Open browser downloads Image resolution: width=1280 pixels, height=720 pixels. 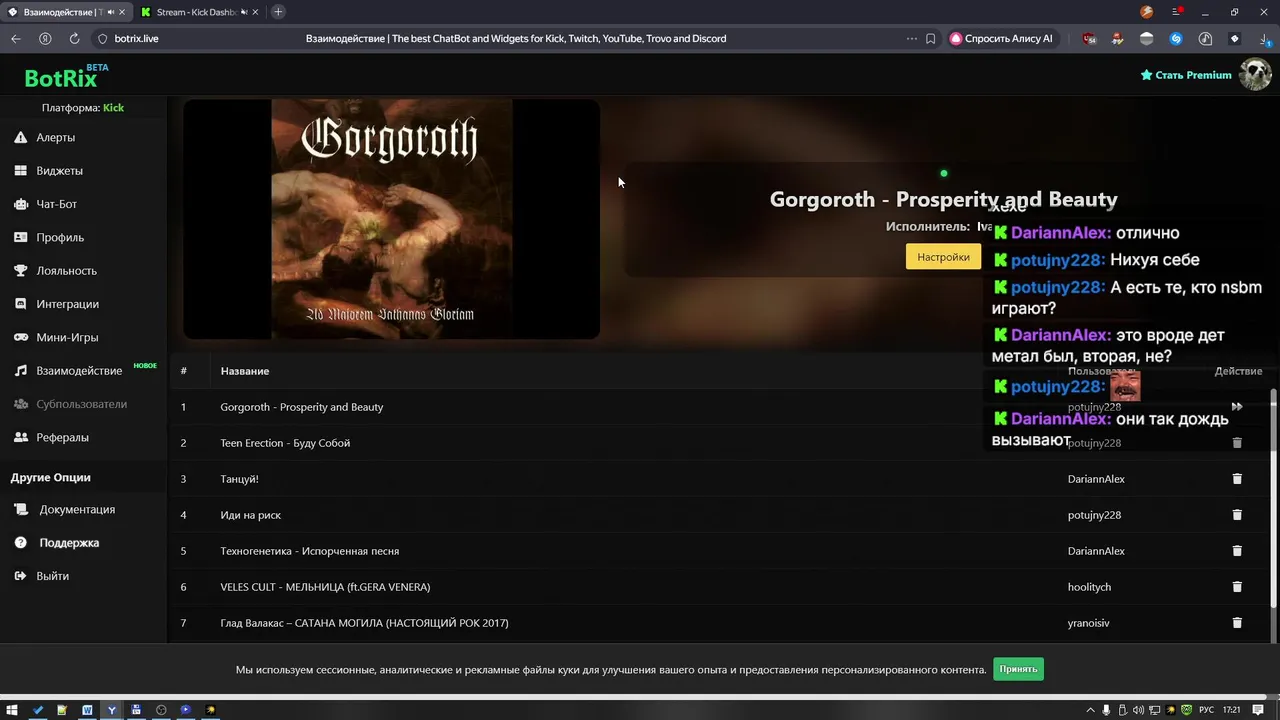click(x=1264, y=39)
